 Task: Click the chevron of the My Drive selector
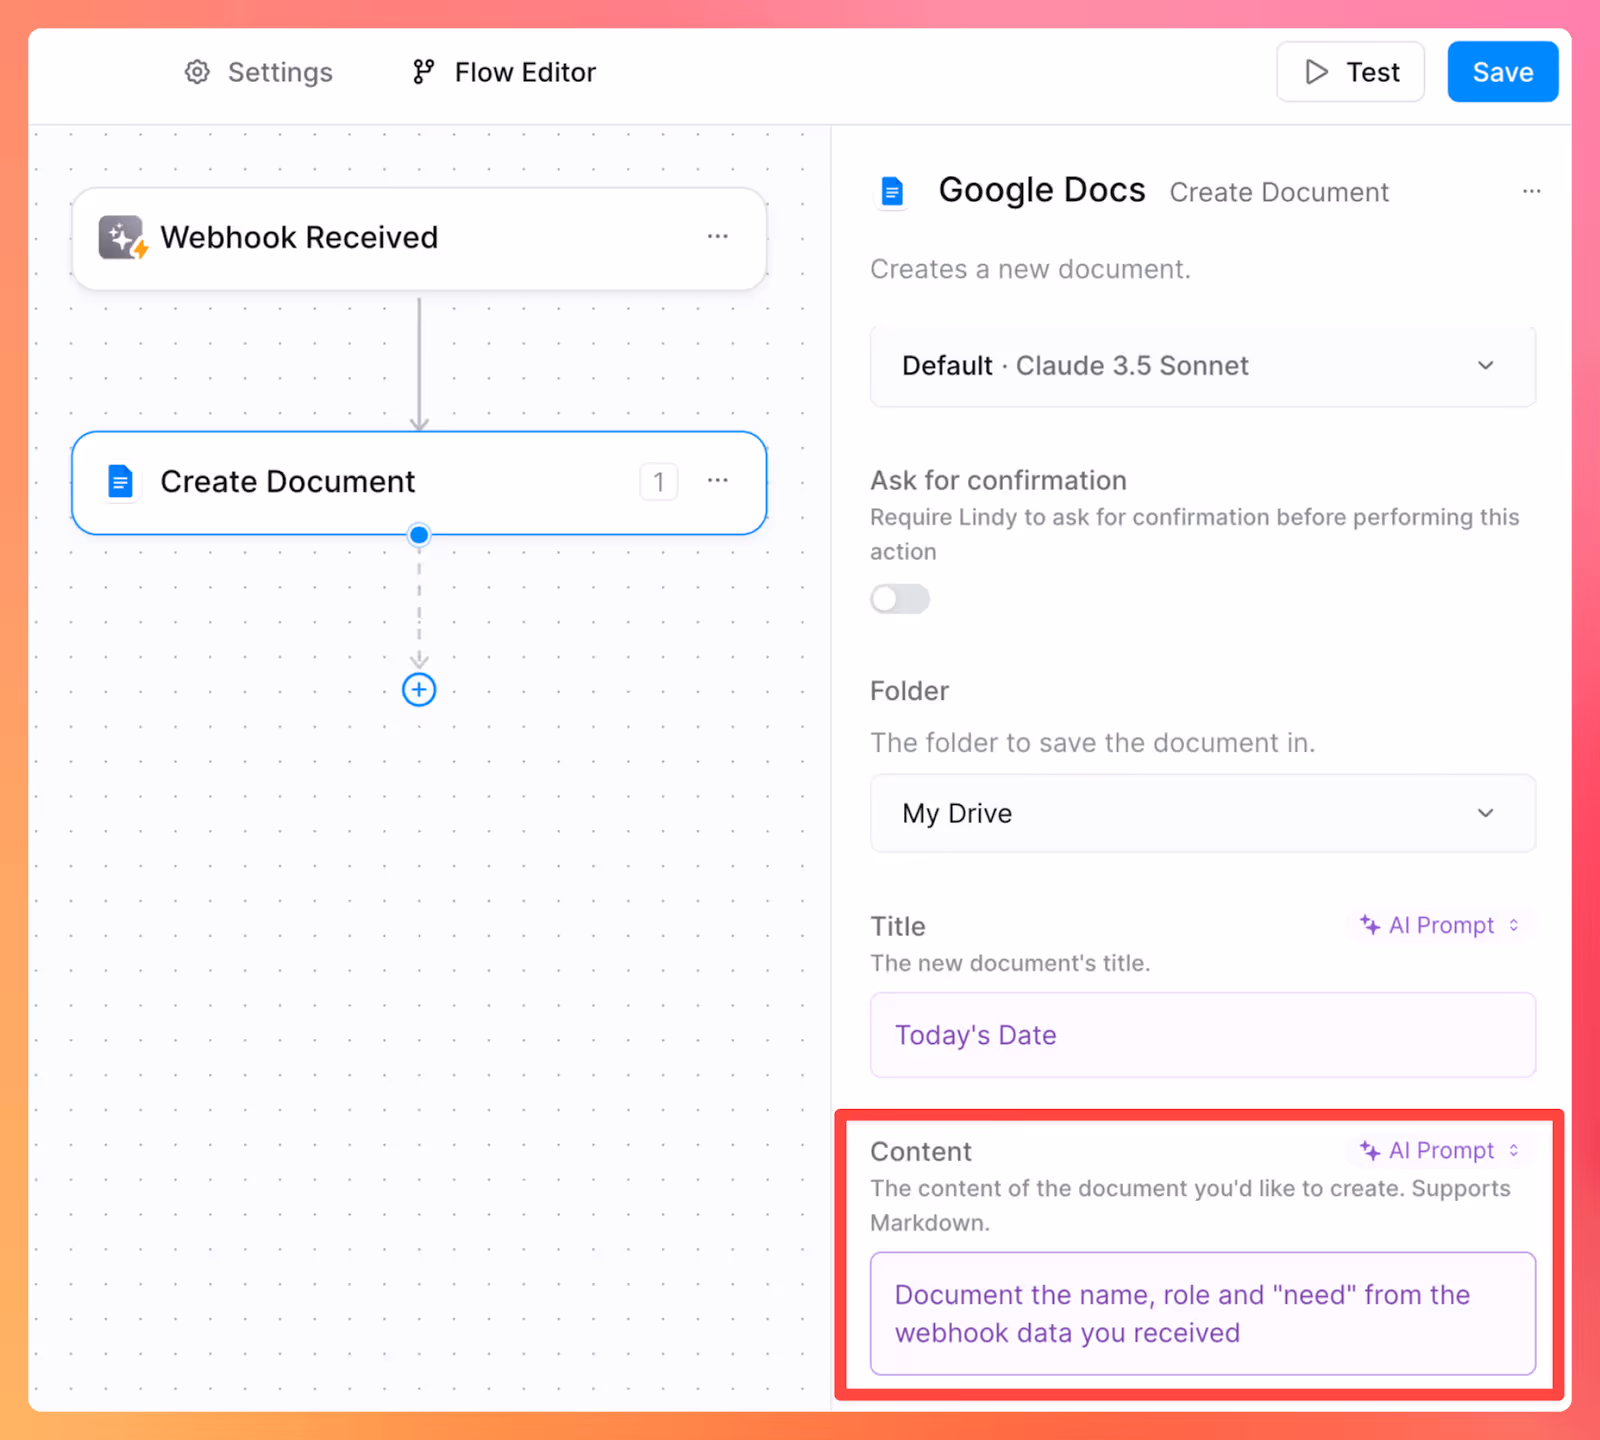click(1486, 813)
